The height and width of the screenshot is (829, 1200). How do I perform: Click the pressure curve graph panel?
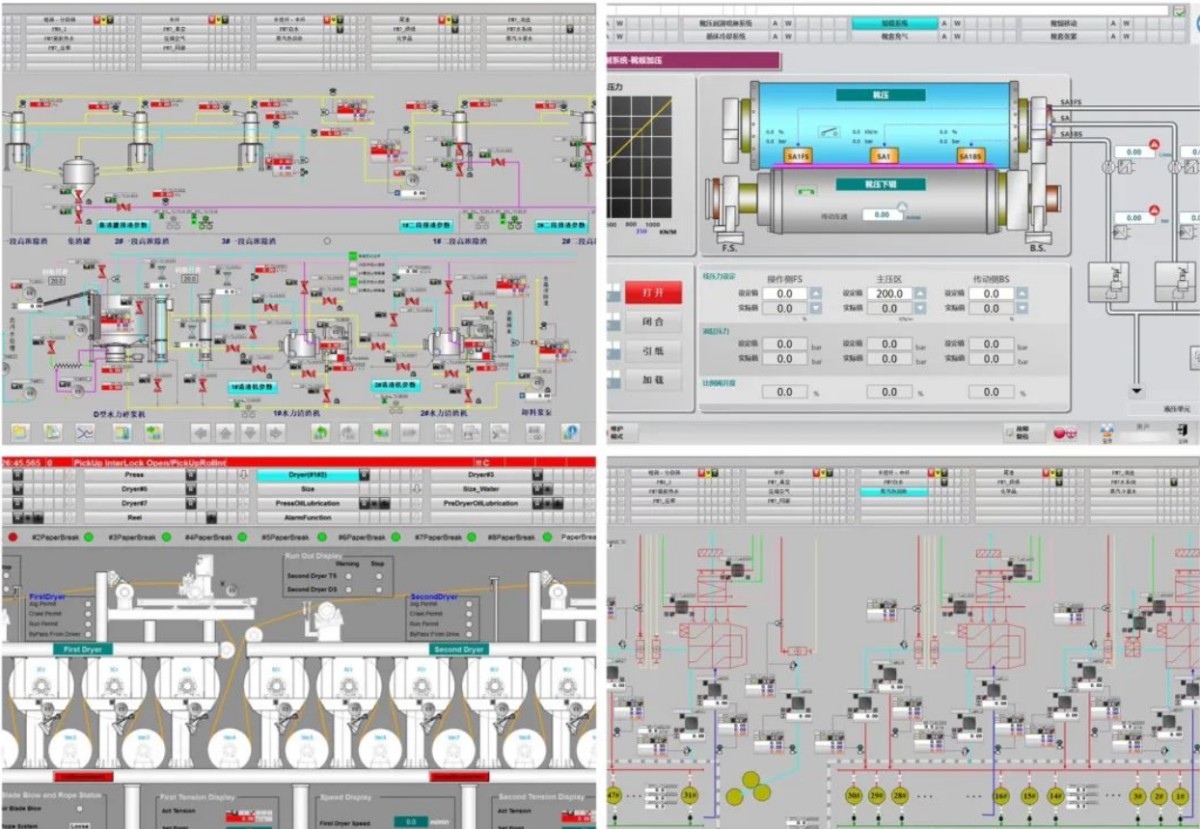640,157
